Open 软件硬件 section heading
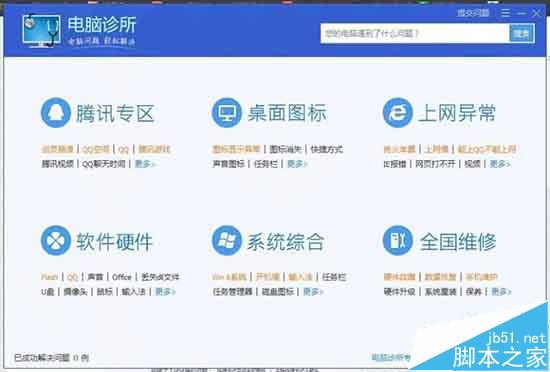Screen dimensions: 550x372 [x=114, y=242]
